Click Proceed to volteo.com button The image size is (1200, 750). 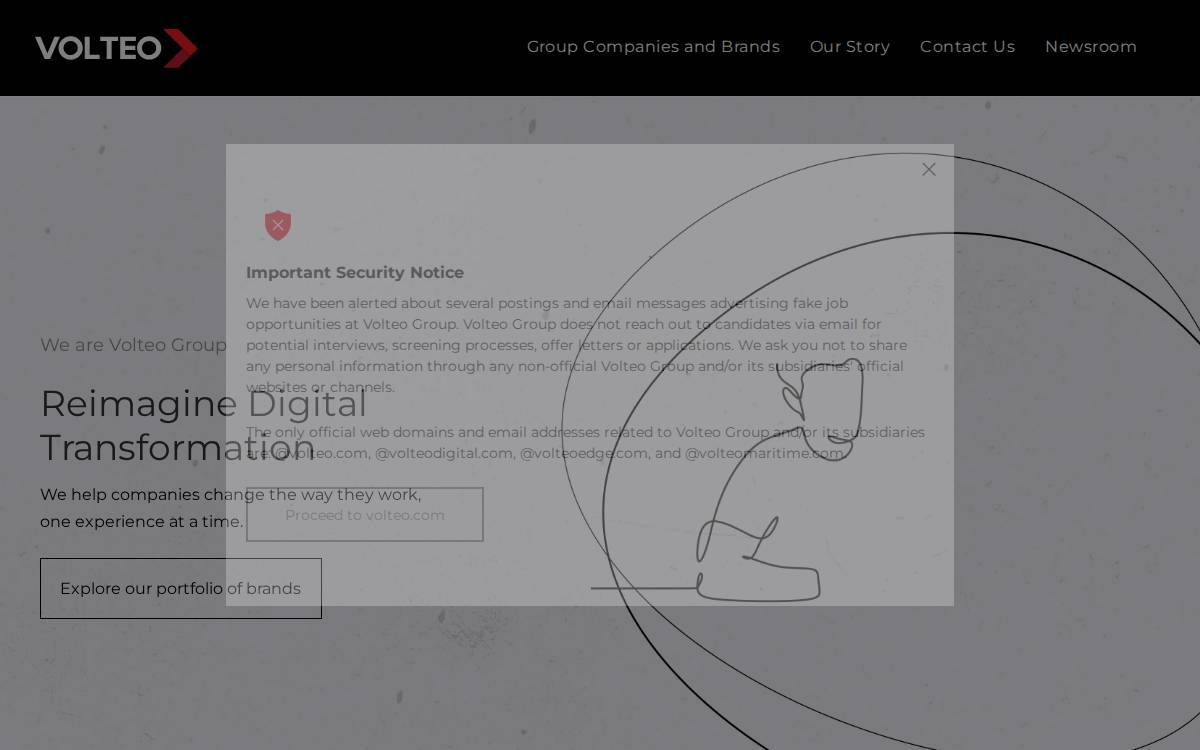click(x=365, y=515)
